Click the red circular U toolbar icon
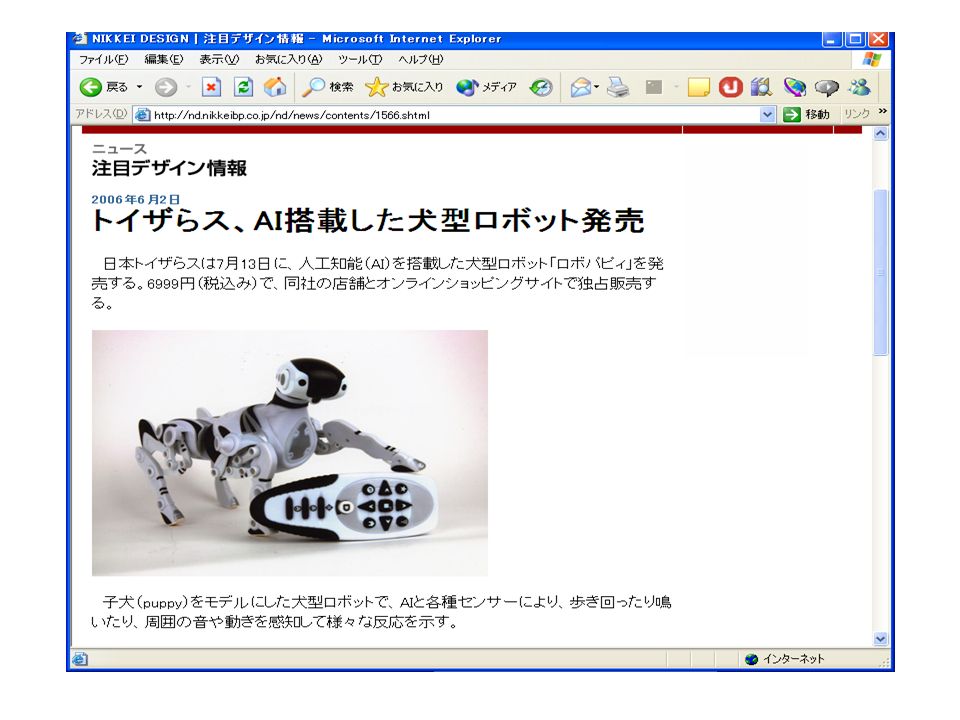The height and width of the screenshot is (720, 960). 730,87
